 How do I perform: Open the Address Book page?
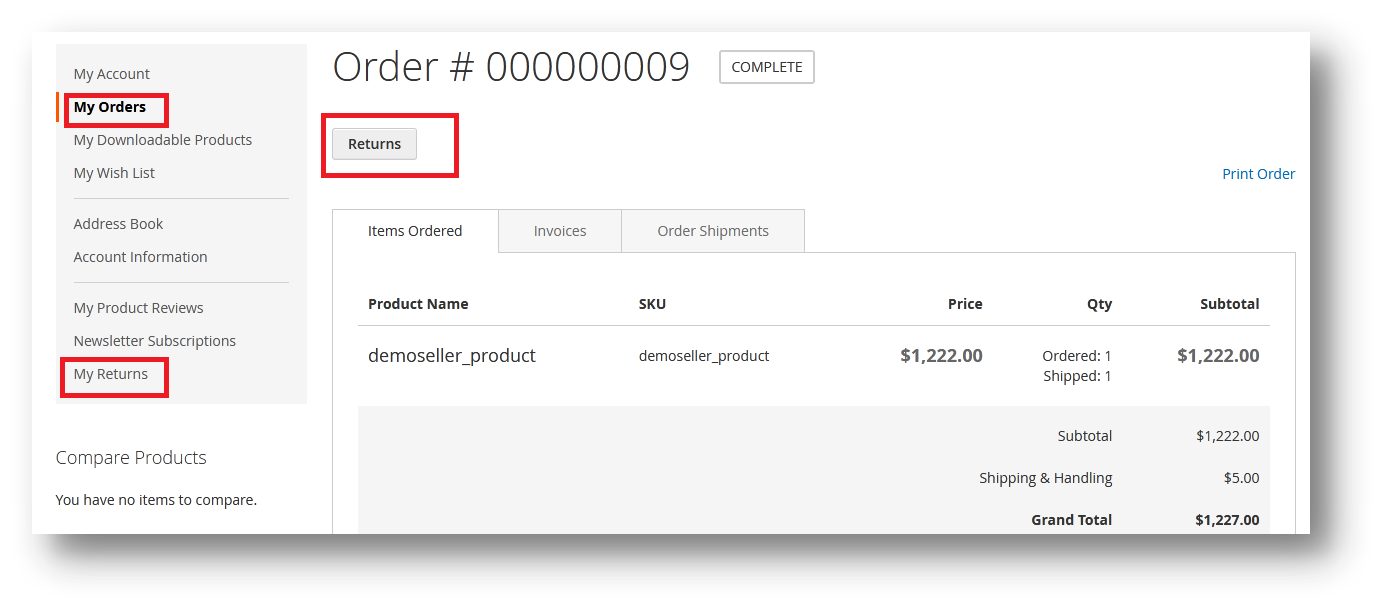pyautogui.click(x=118, y=224)
